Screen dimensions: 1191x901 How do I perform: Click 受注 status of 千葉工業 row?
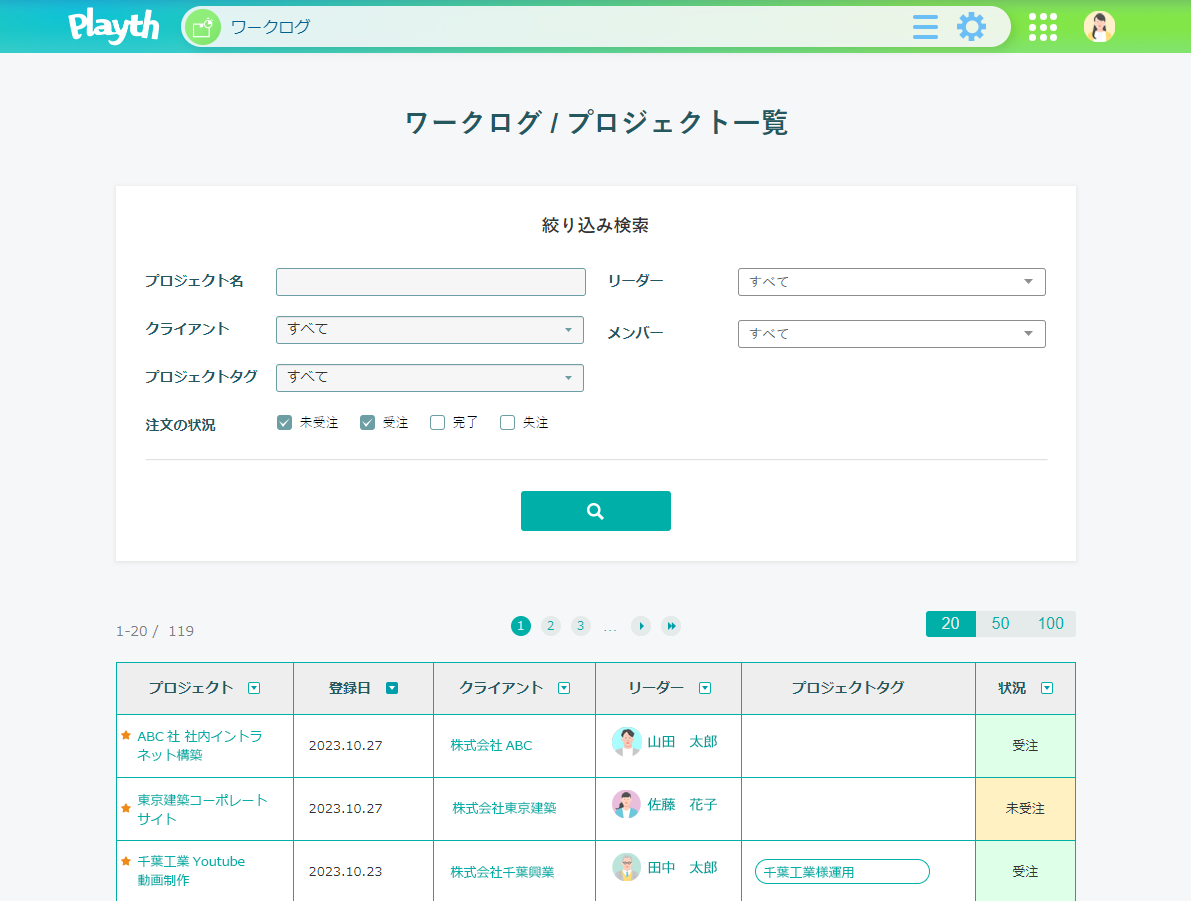(1025, 871)
